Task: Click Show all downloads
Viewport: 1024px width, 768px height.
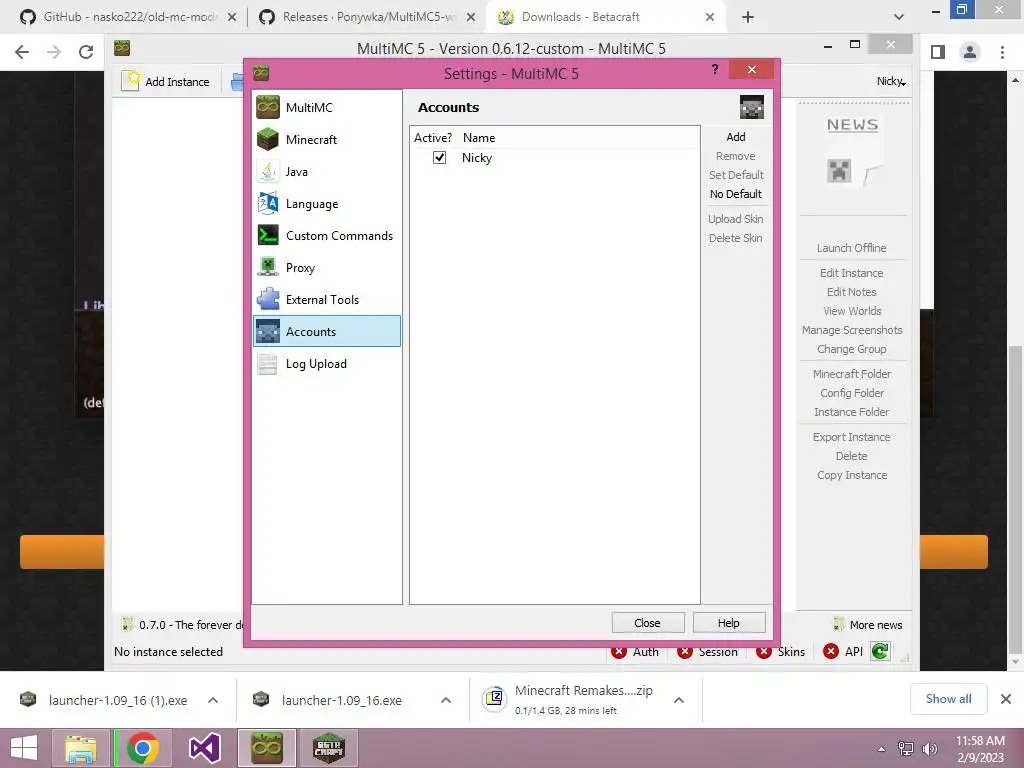Action: 948,699
